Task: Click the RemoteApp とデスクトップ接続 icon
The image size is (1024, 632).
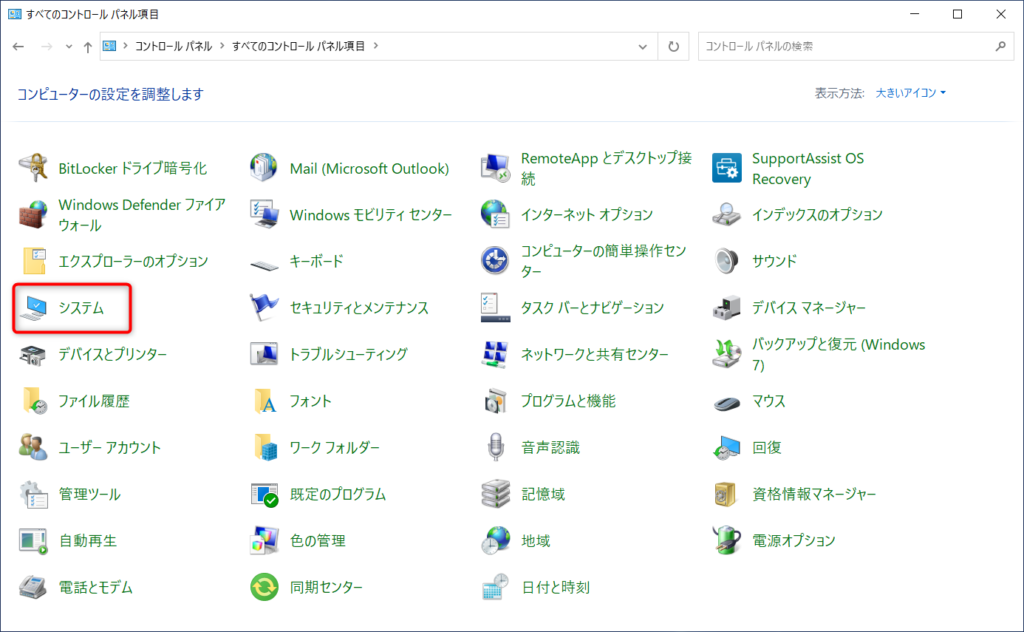Action: [x=495, y=168]
